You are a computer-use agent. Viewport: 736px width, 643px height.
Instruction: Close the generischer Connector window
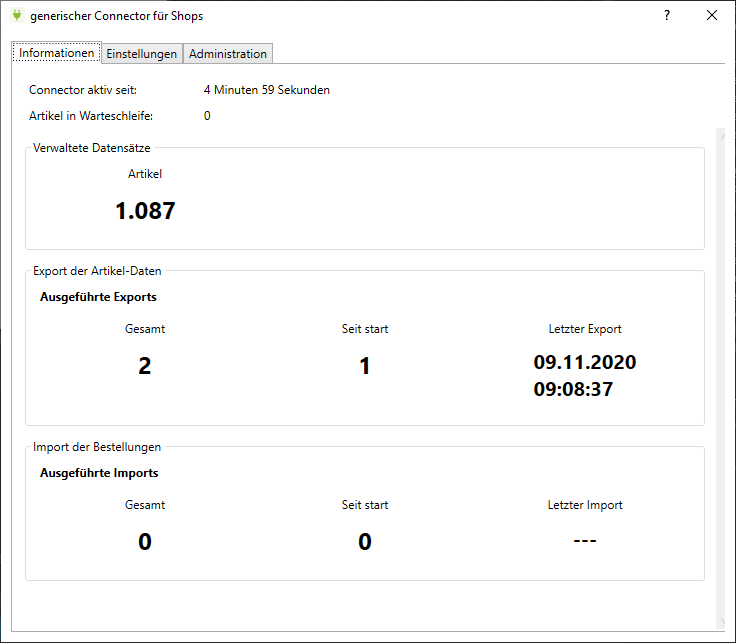point(712,16)
